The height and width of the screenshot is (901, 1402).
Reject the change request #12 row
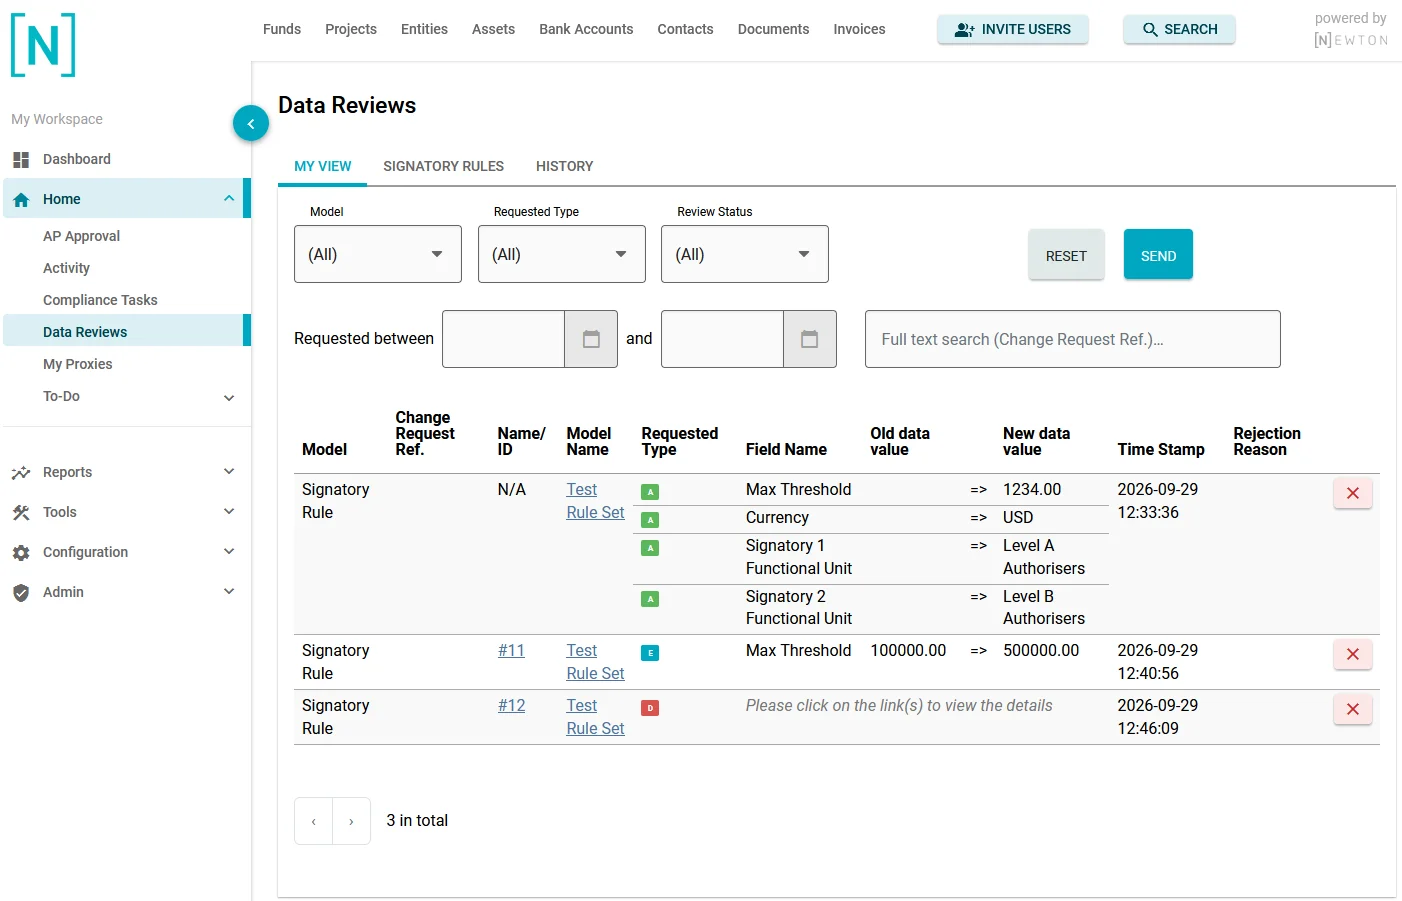click(x=1353, y=709)
